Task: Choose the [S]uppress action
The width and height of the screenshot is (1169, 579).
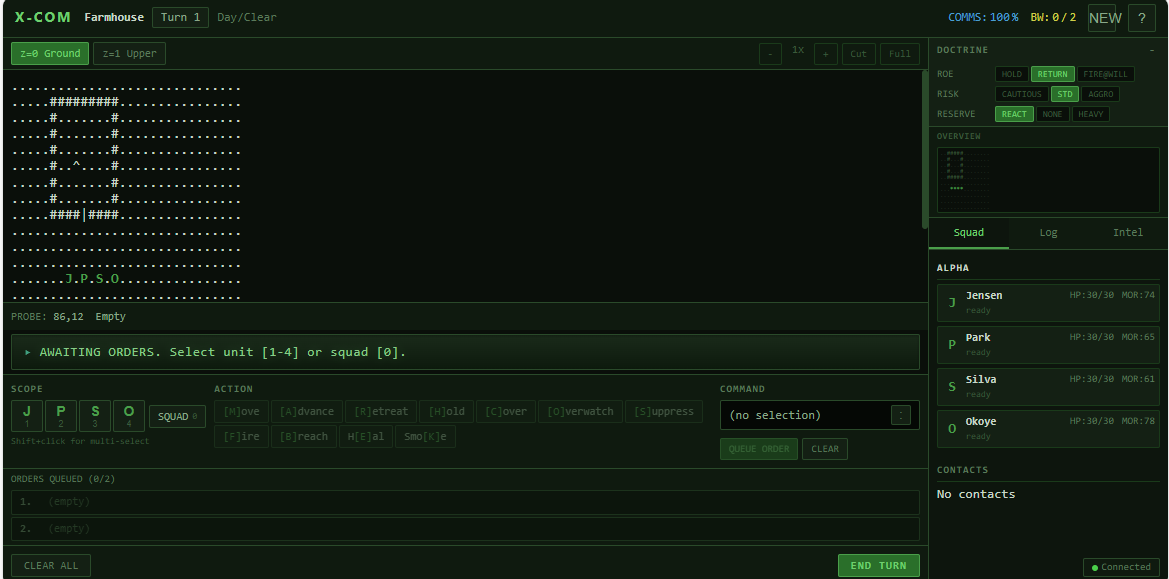Action: pos(664,411)
